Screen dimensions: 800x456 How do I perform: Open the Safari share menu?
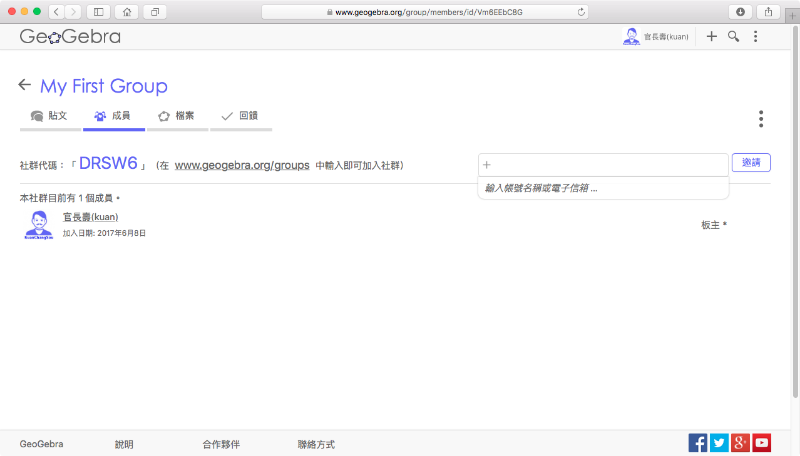(x=768, y=12)
